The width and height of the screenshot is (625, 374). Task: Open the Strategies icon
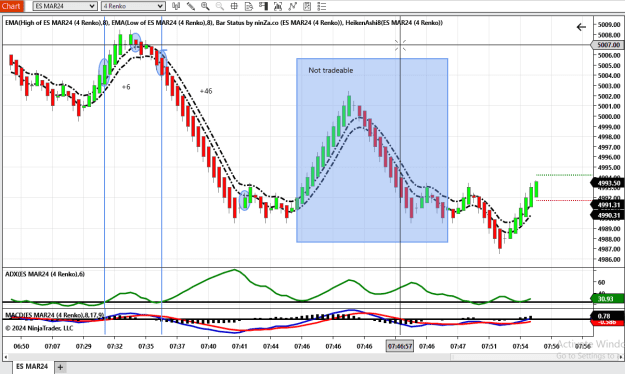tap(307, 6)
